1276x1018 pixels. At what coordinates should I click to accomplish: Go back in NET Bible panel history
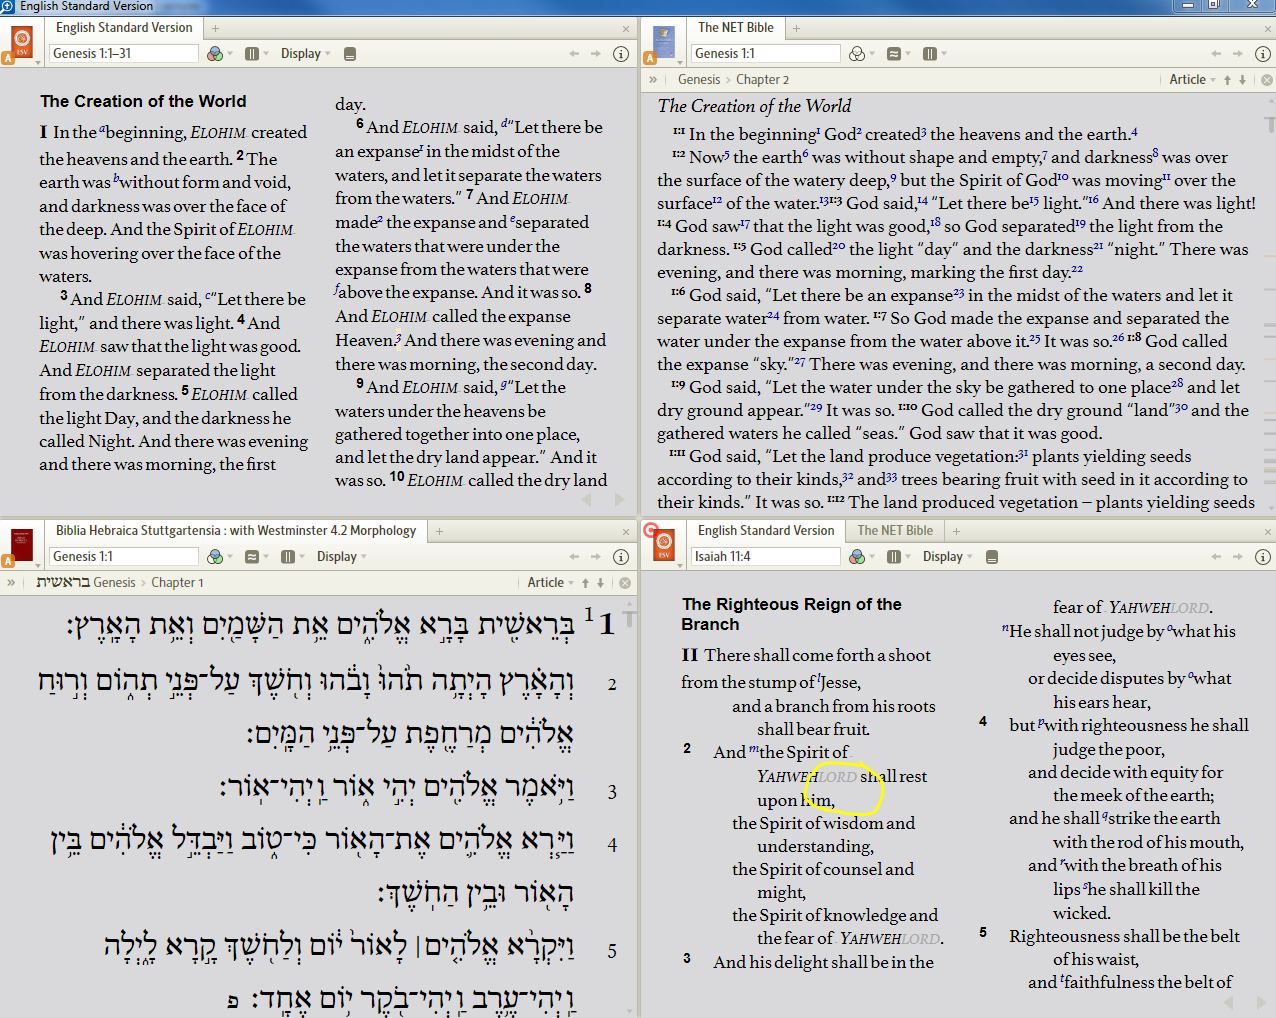(1216, 54)
